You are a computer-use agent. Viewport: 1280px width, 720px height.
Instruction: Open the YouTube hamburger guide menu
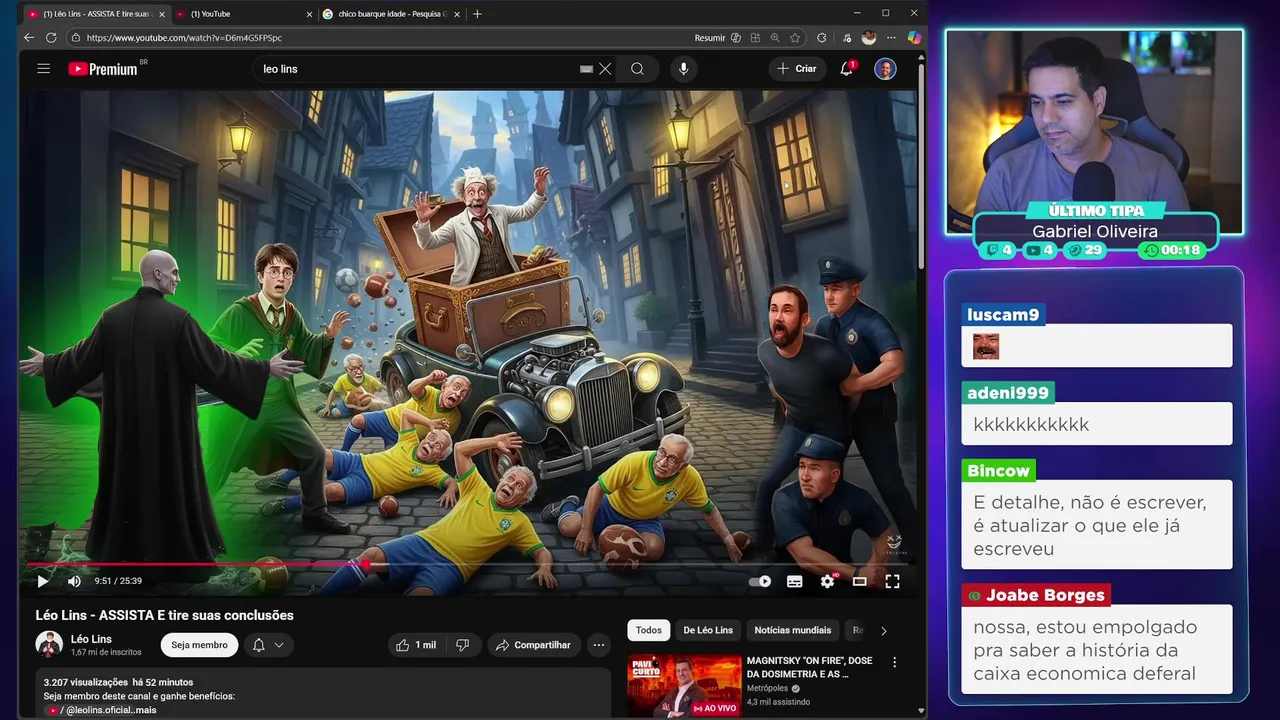point(43,69)
